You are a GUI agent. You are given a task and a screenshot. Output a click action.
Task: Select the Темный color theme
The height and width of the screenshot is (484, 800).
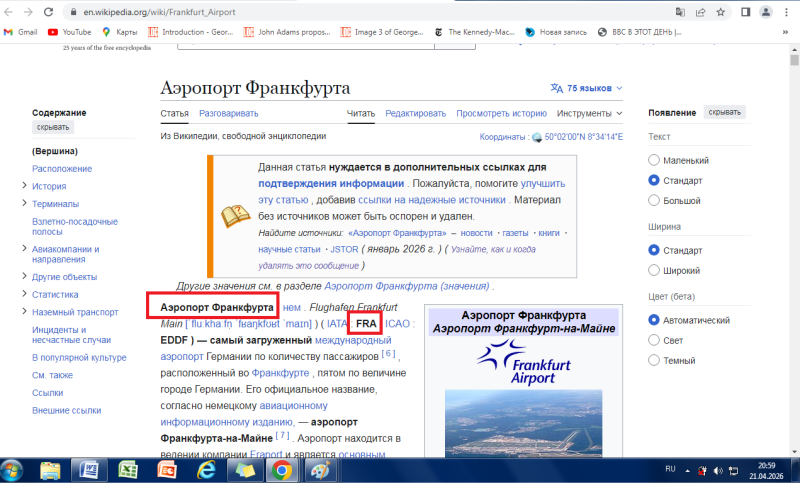654,360
